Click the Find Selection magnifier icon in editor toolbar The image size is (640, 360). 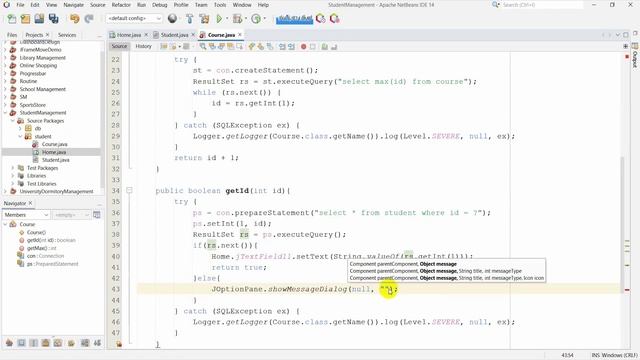203,47
